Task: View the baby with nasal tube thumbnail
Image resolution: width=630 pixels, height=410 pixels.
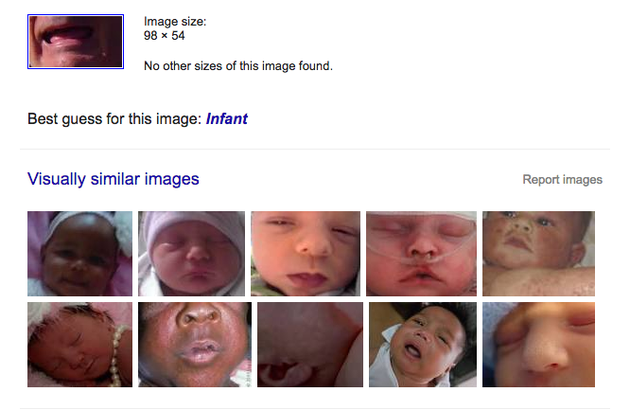Action: coord(421,254)
